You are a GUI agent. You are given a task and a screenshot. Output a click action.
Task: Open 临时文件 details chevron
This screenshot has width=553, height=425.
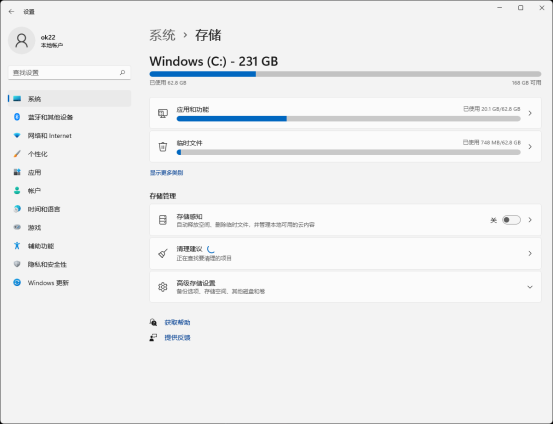[530, 146]
